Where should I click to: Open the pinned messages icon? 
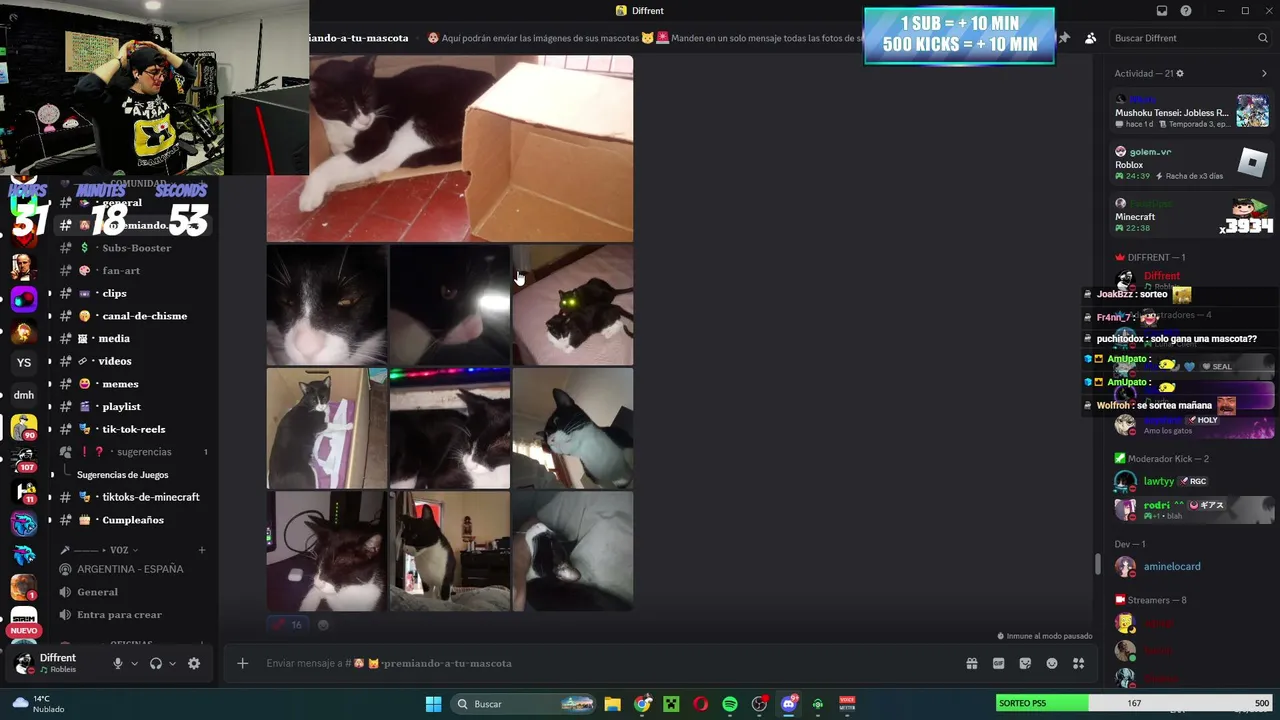(x=1064, y=38)
